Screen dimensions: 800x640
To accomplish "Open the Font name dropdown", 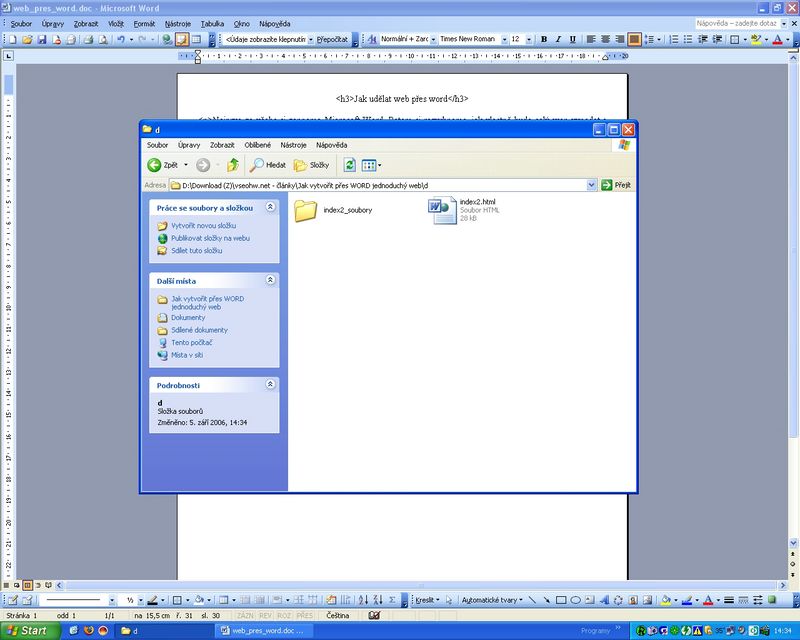I will point(504,39).
